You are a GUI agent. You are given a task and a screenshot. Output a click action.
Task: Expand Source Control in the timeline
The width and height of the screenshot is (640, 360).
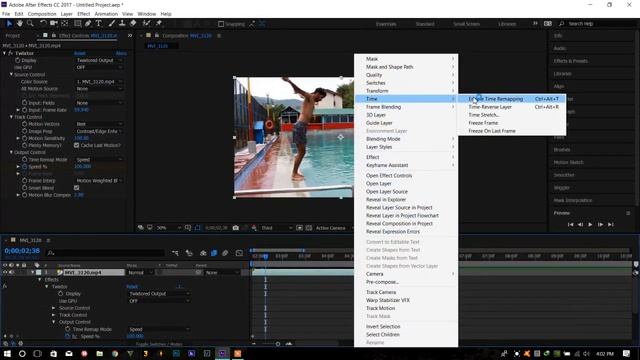(53, 308)
